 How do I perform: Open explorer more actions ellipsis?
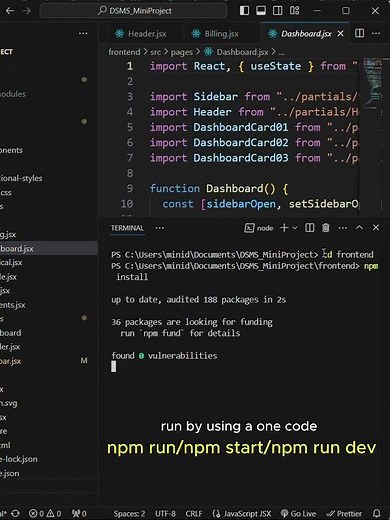click(x=83, y=33)
